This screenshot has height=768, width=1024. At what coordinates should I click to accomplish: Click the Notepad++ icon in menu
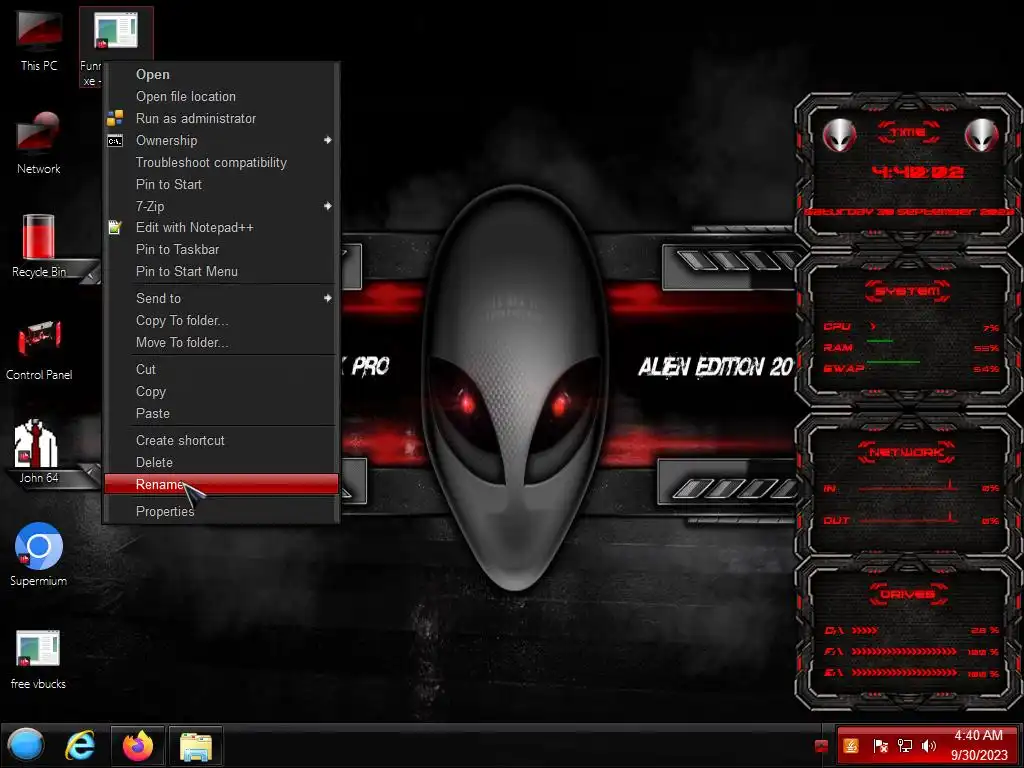pos(115,227)
